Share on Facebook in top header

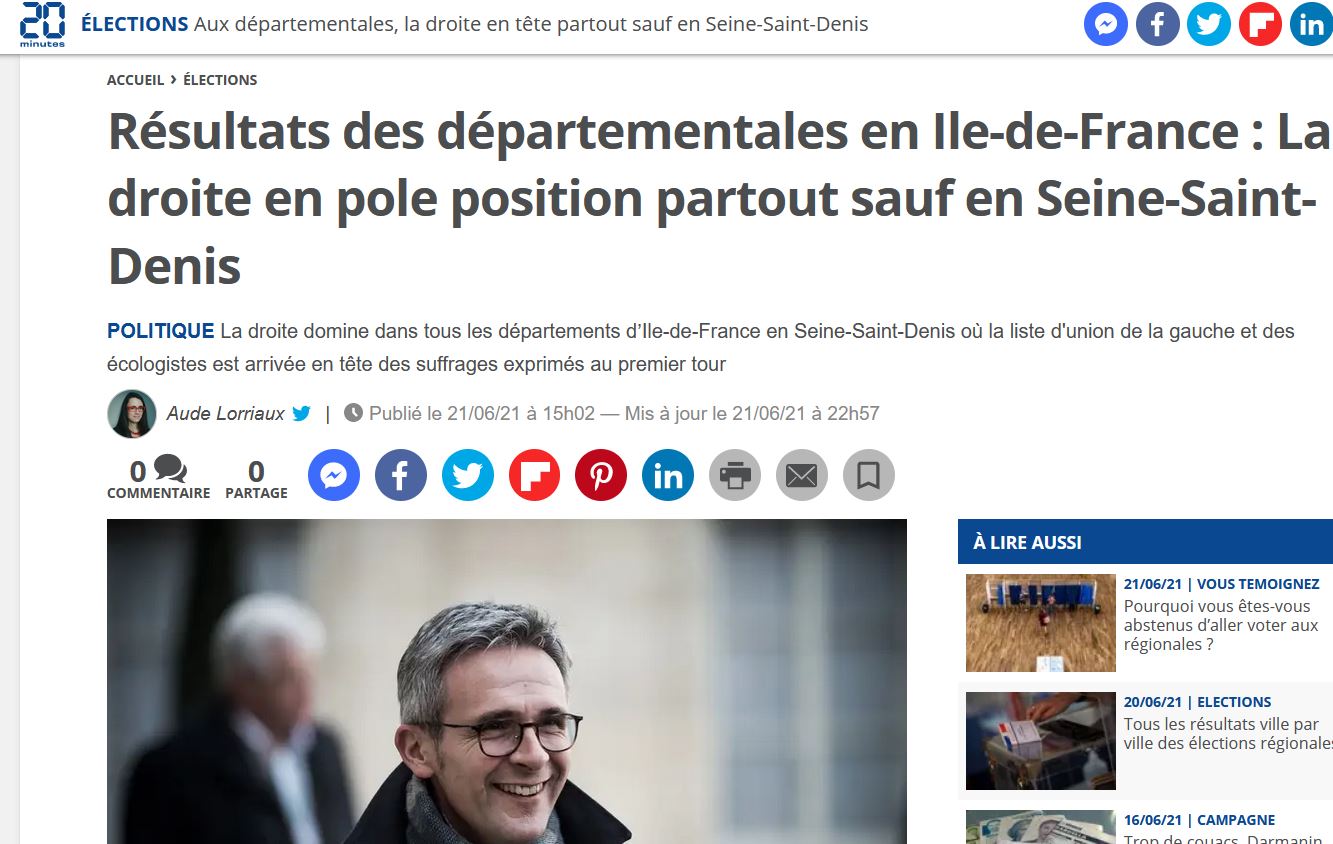click(1158, 25)
